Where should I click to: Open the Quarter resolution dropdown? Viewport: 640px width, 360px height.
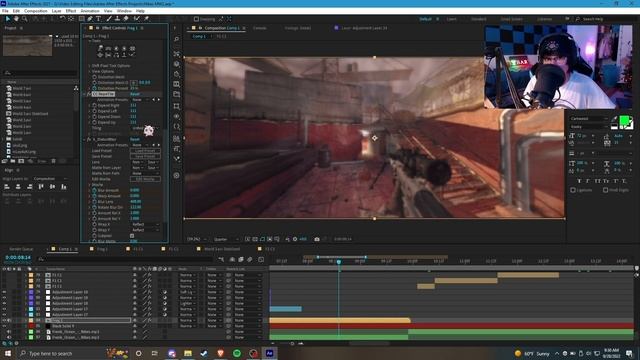[226, 239]
